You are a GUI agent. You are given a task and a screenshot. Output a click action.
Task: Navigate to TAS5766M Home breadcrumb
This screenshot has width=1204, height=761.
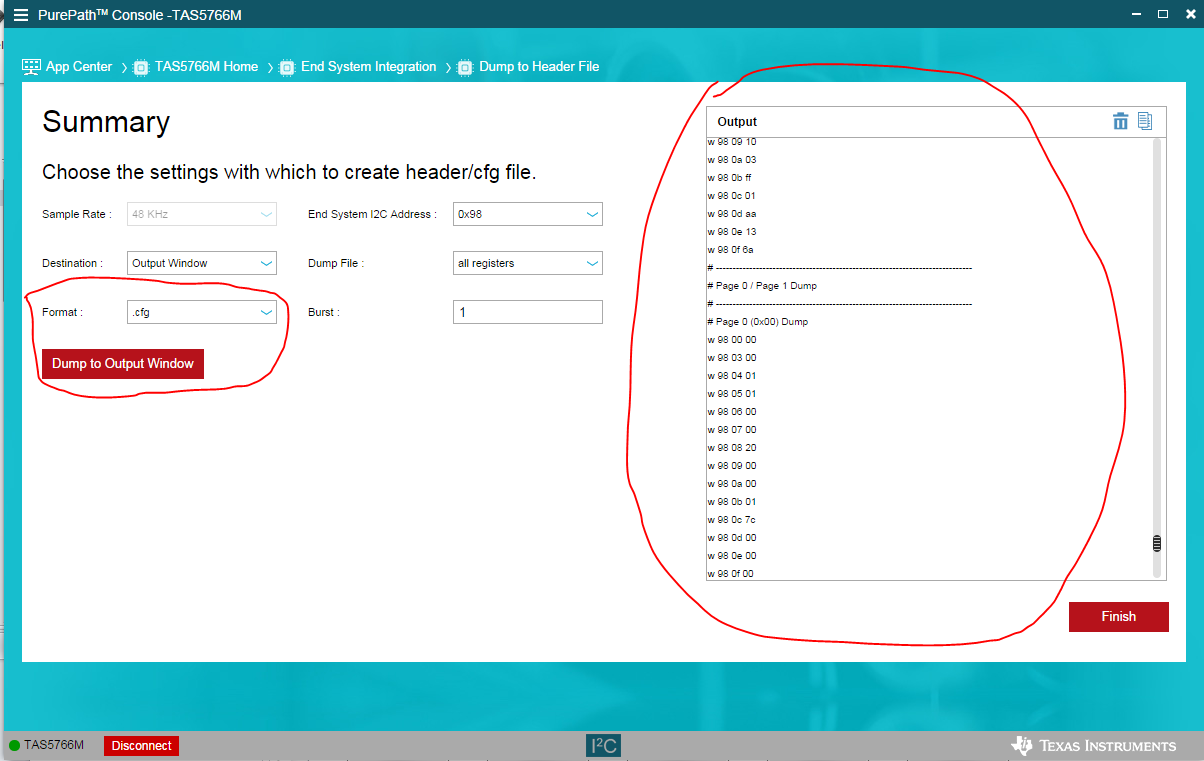(206, 67)
